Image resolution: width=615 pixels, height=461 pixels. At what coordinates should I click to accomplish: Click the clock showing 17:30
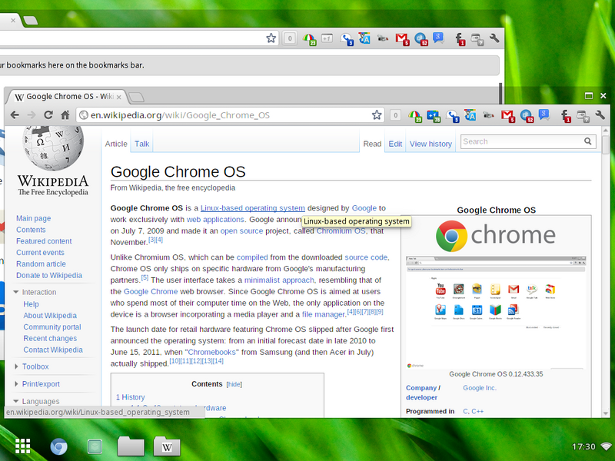(583, 446)
